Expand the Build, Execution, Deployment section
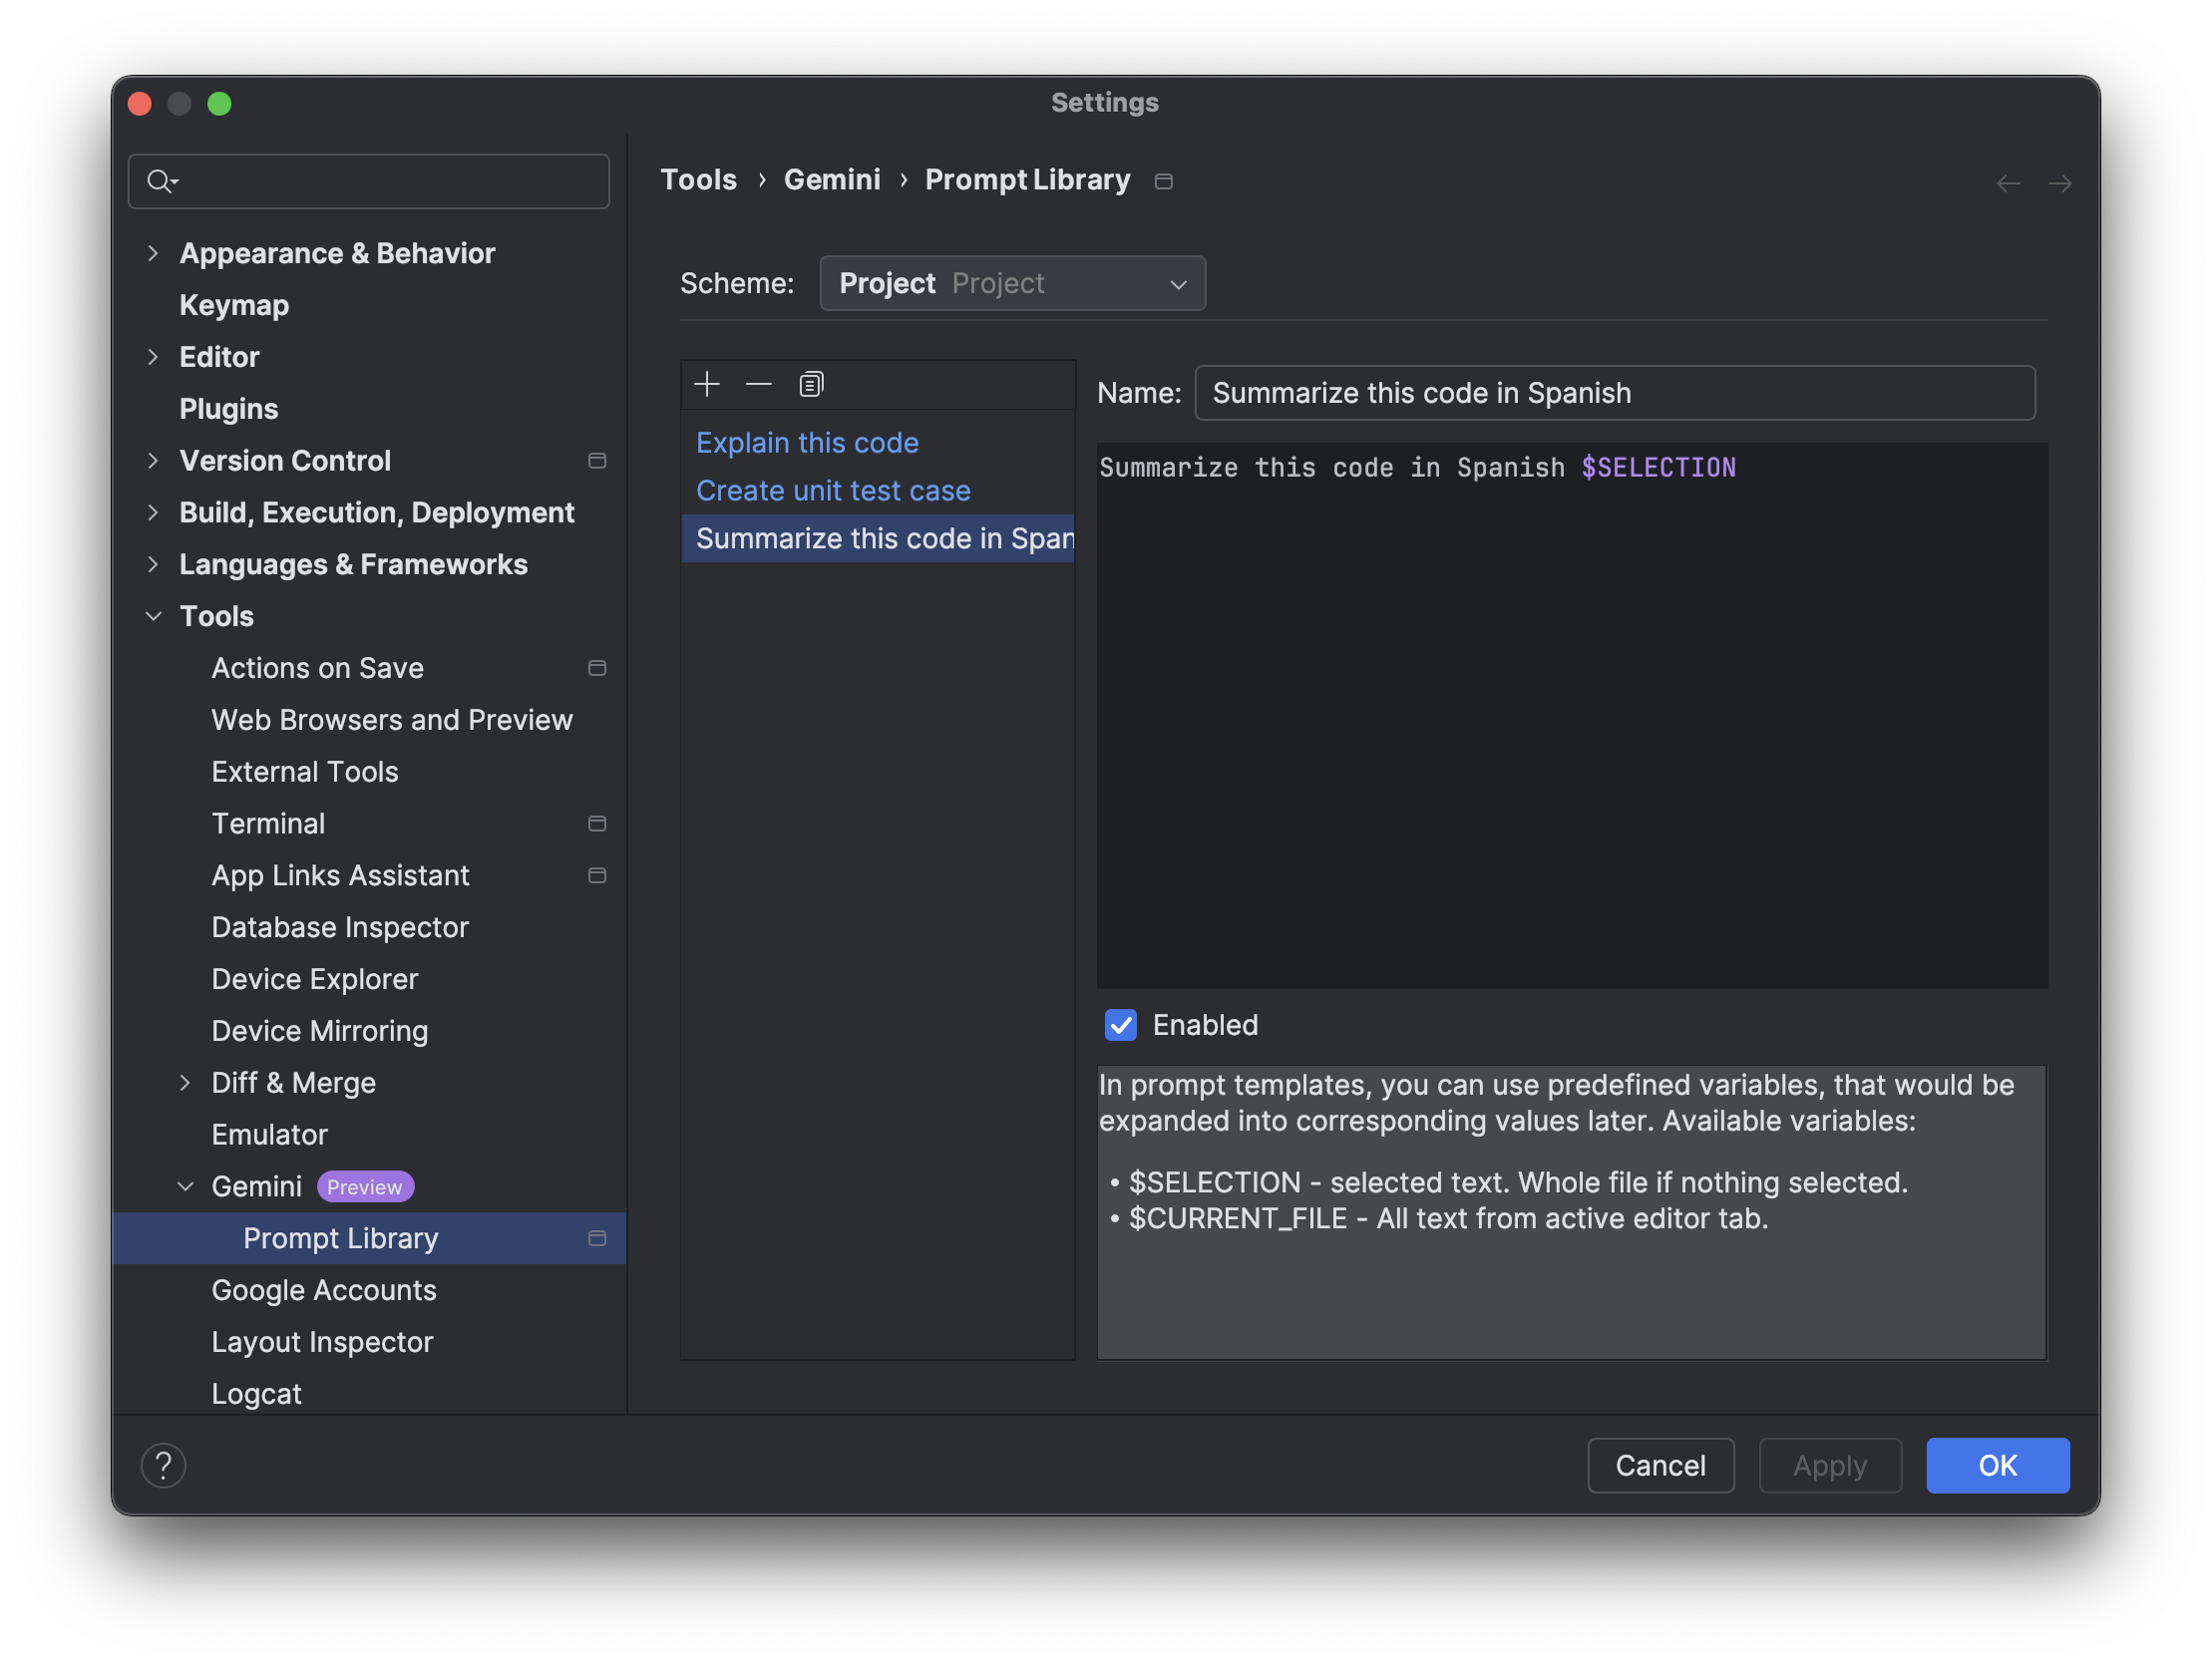The height and width of the screenshot is (1663, 2212). click(156, 511)
